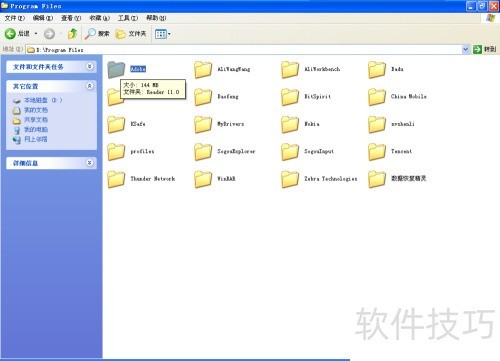Click the 转到 (Go) button

tap(485, 49)
